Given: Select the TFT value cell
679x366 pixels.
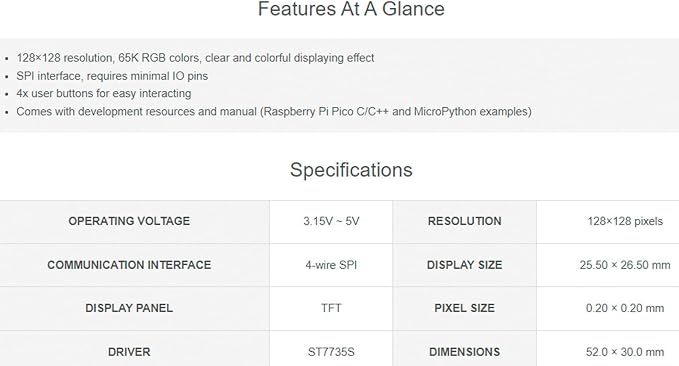Looking at the screenshot, I should tap(331, 308).
